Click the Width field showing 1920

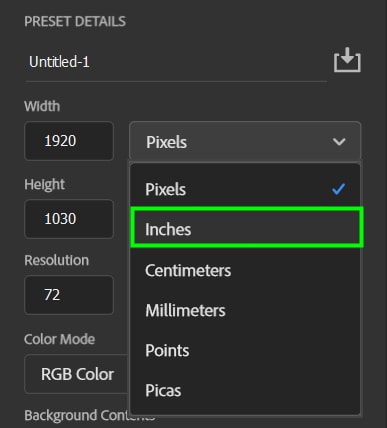[x=69, y=141]
